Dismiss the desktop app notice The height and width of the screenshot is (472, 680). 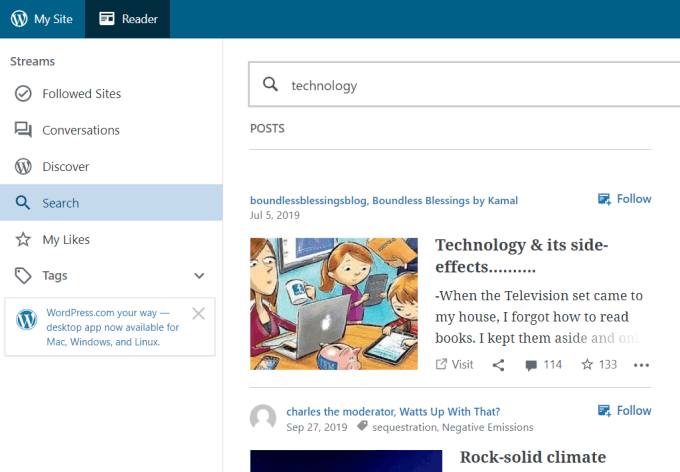click(198, 314)
